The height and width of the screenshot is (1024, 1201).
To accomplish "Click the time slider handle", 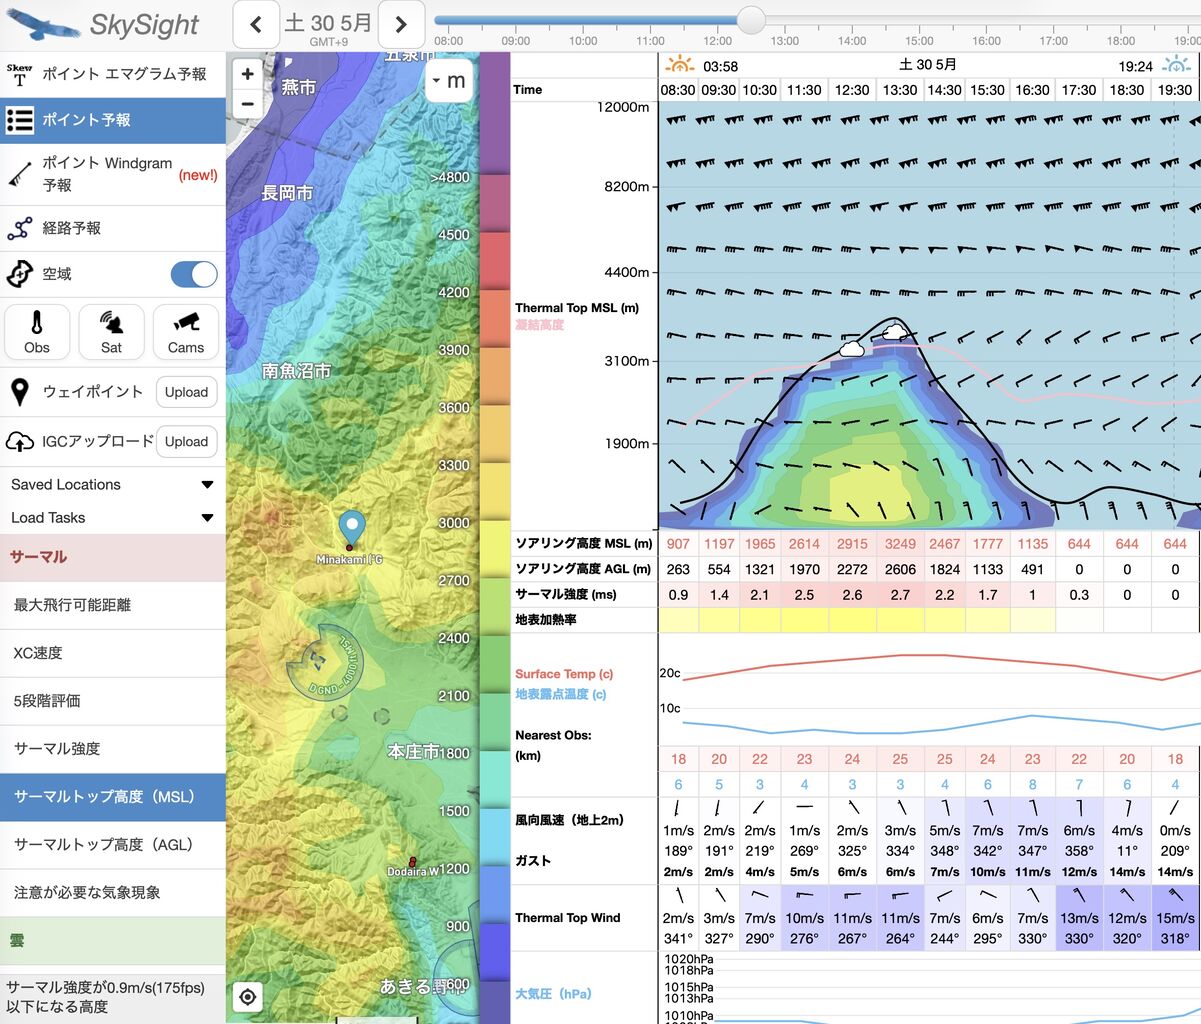I will pyautogui.click(x=751, y=19).
